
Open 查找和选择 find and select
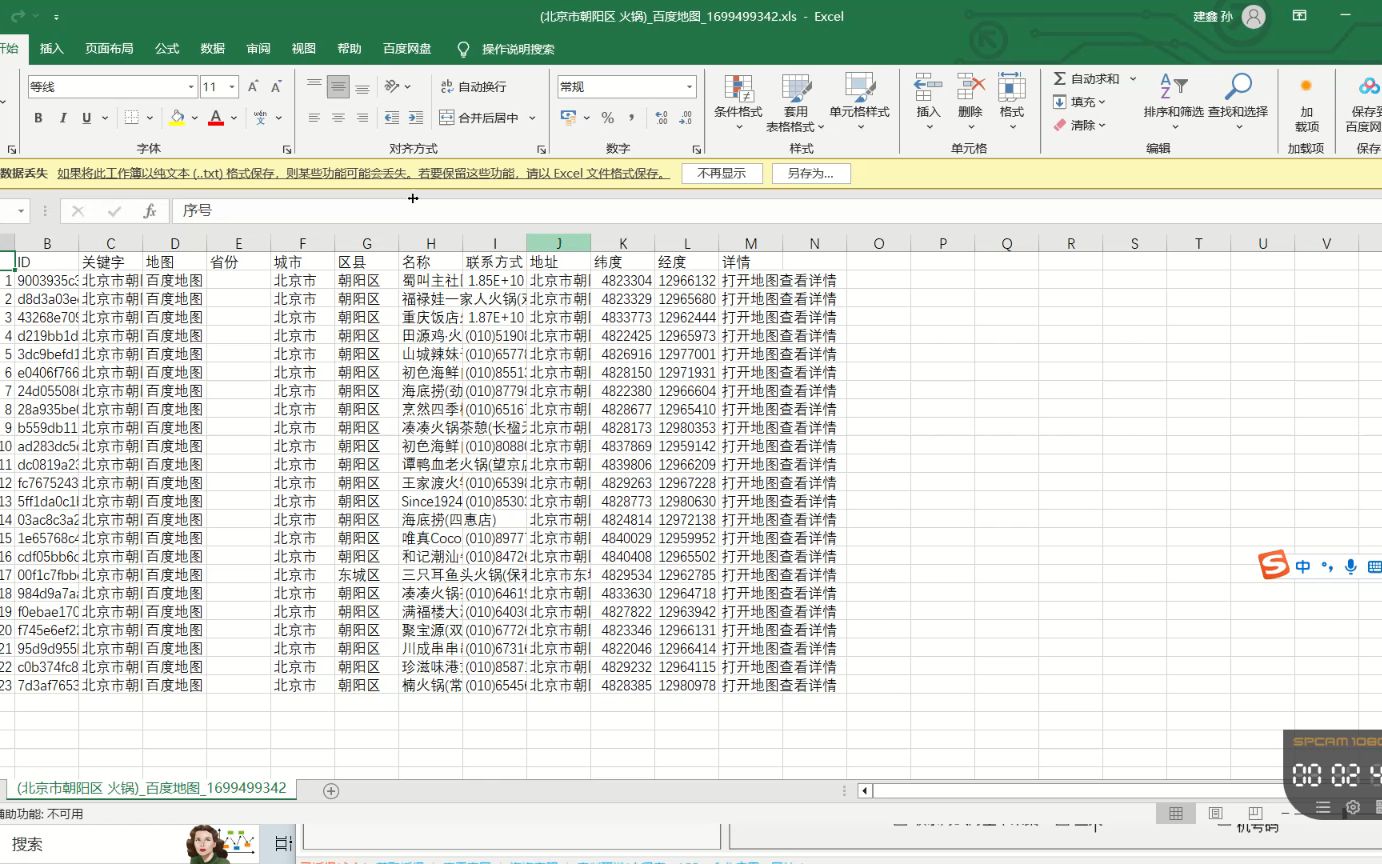pyautogui.click(x=1238, y=103)
